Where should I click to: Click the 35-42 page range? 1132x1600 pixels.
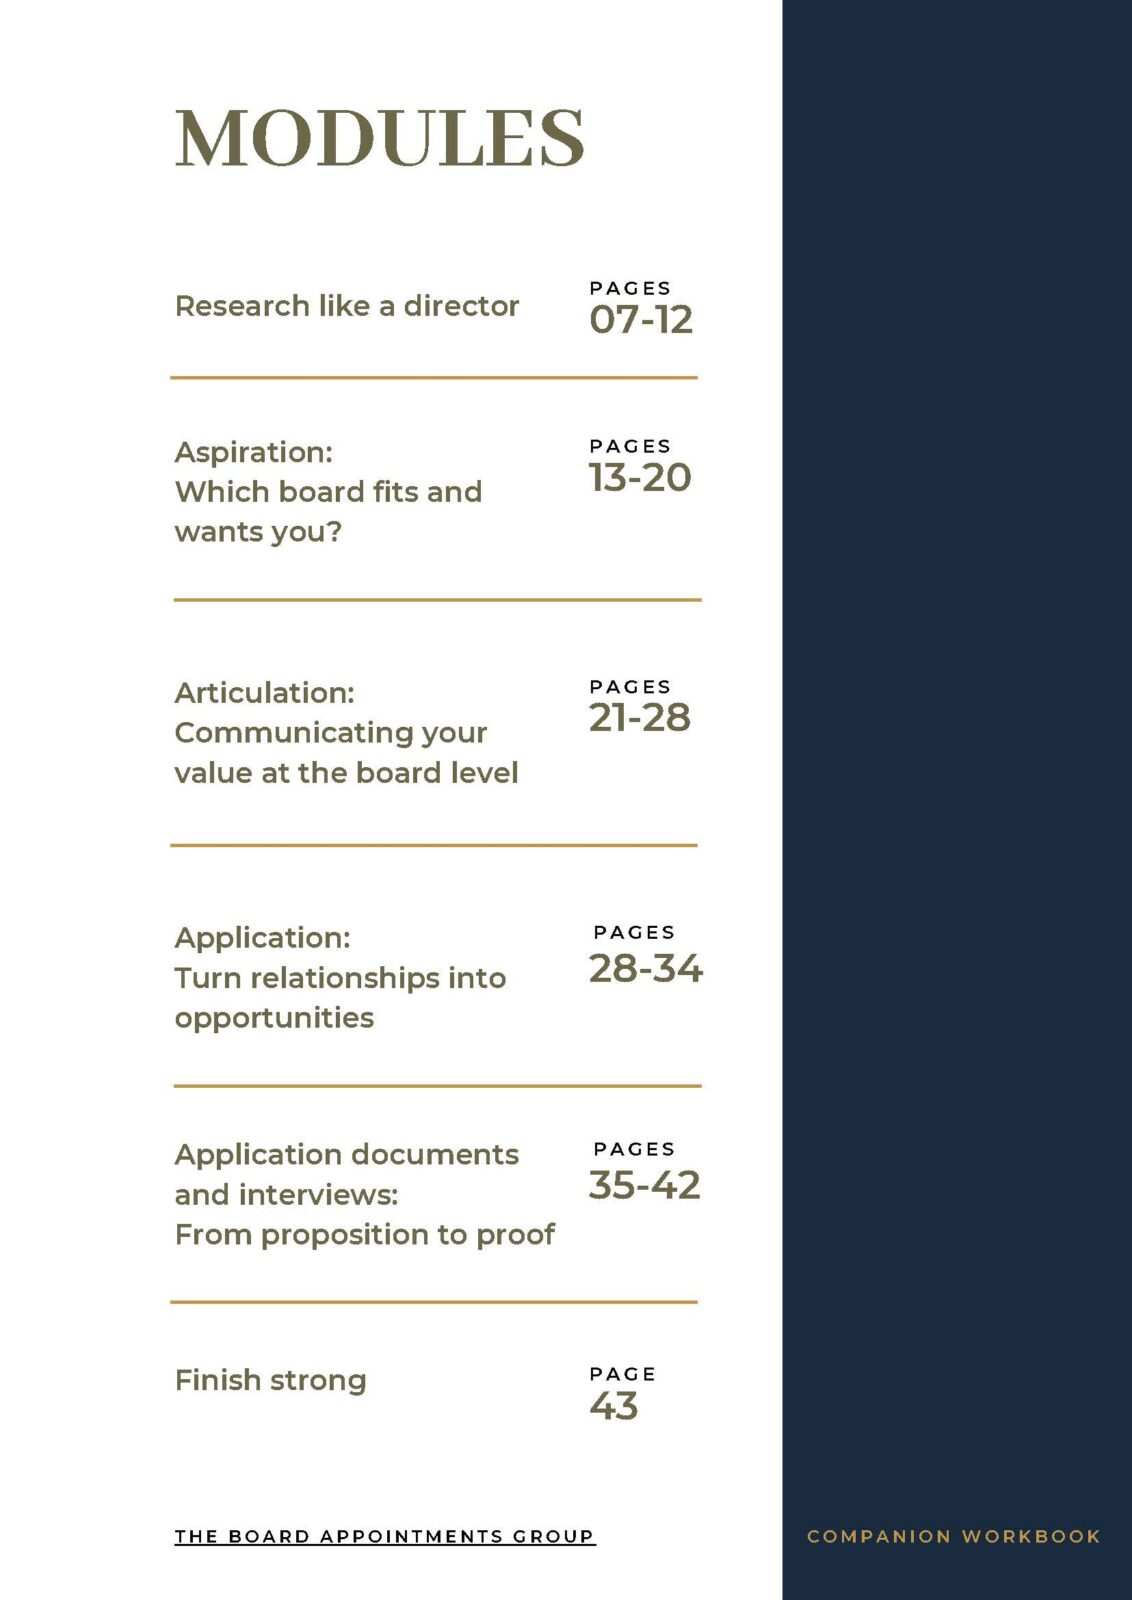644,1185
